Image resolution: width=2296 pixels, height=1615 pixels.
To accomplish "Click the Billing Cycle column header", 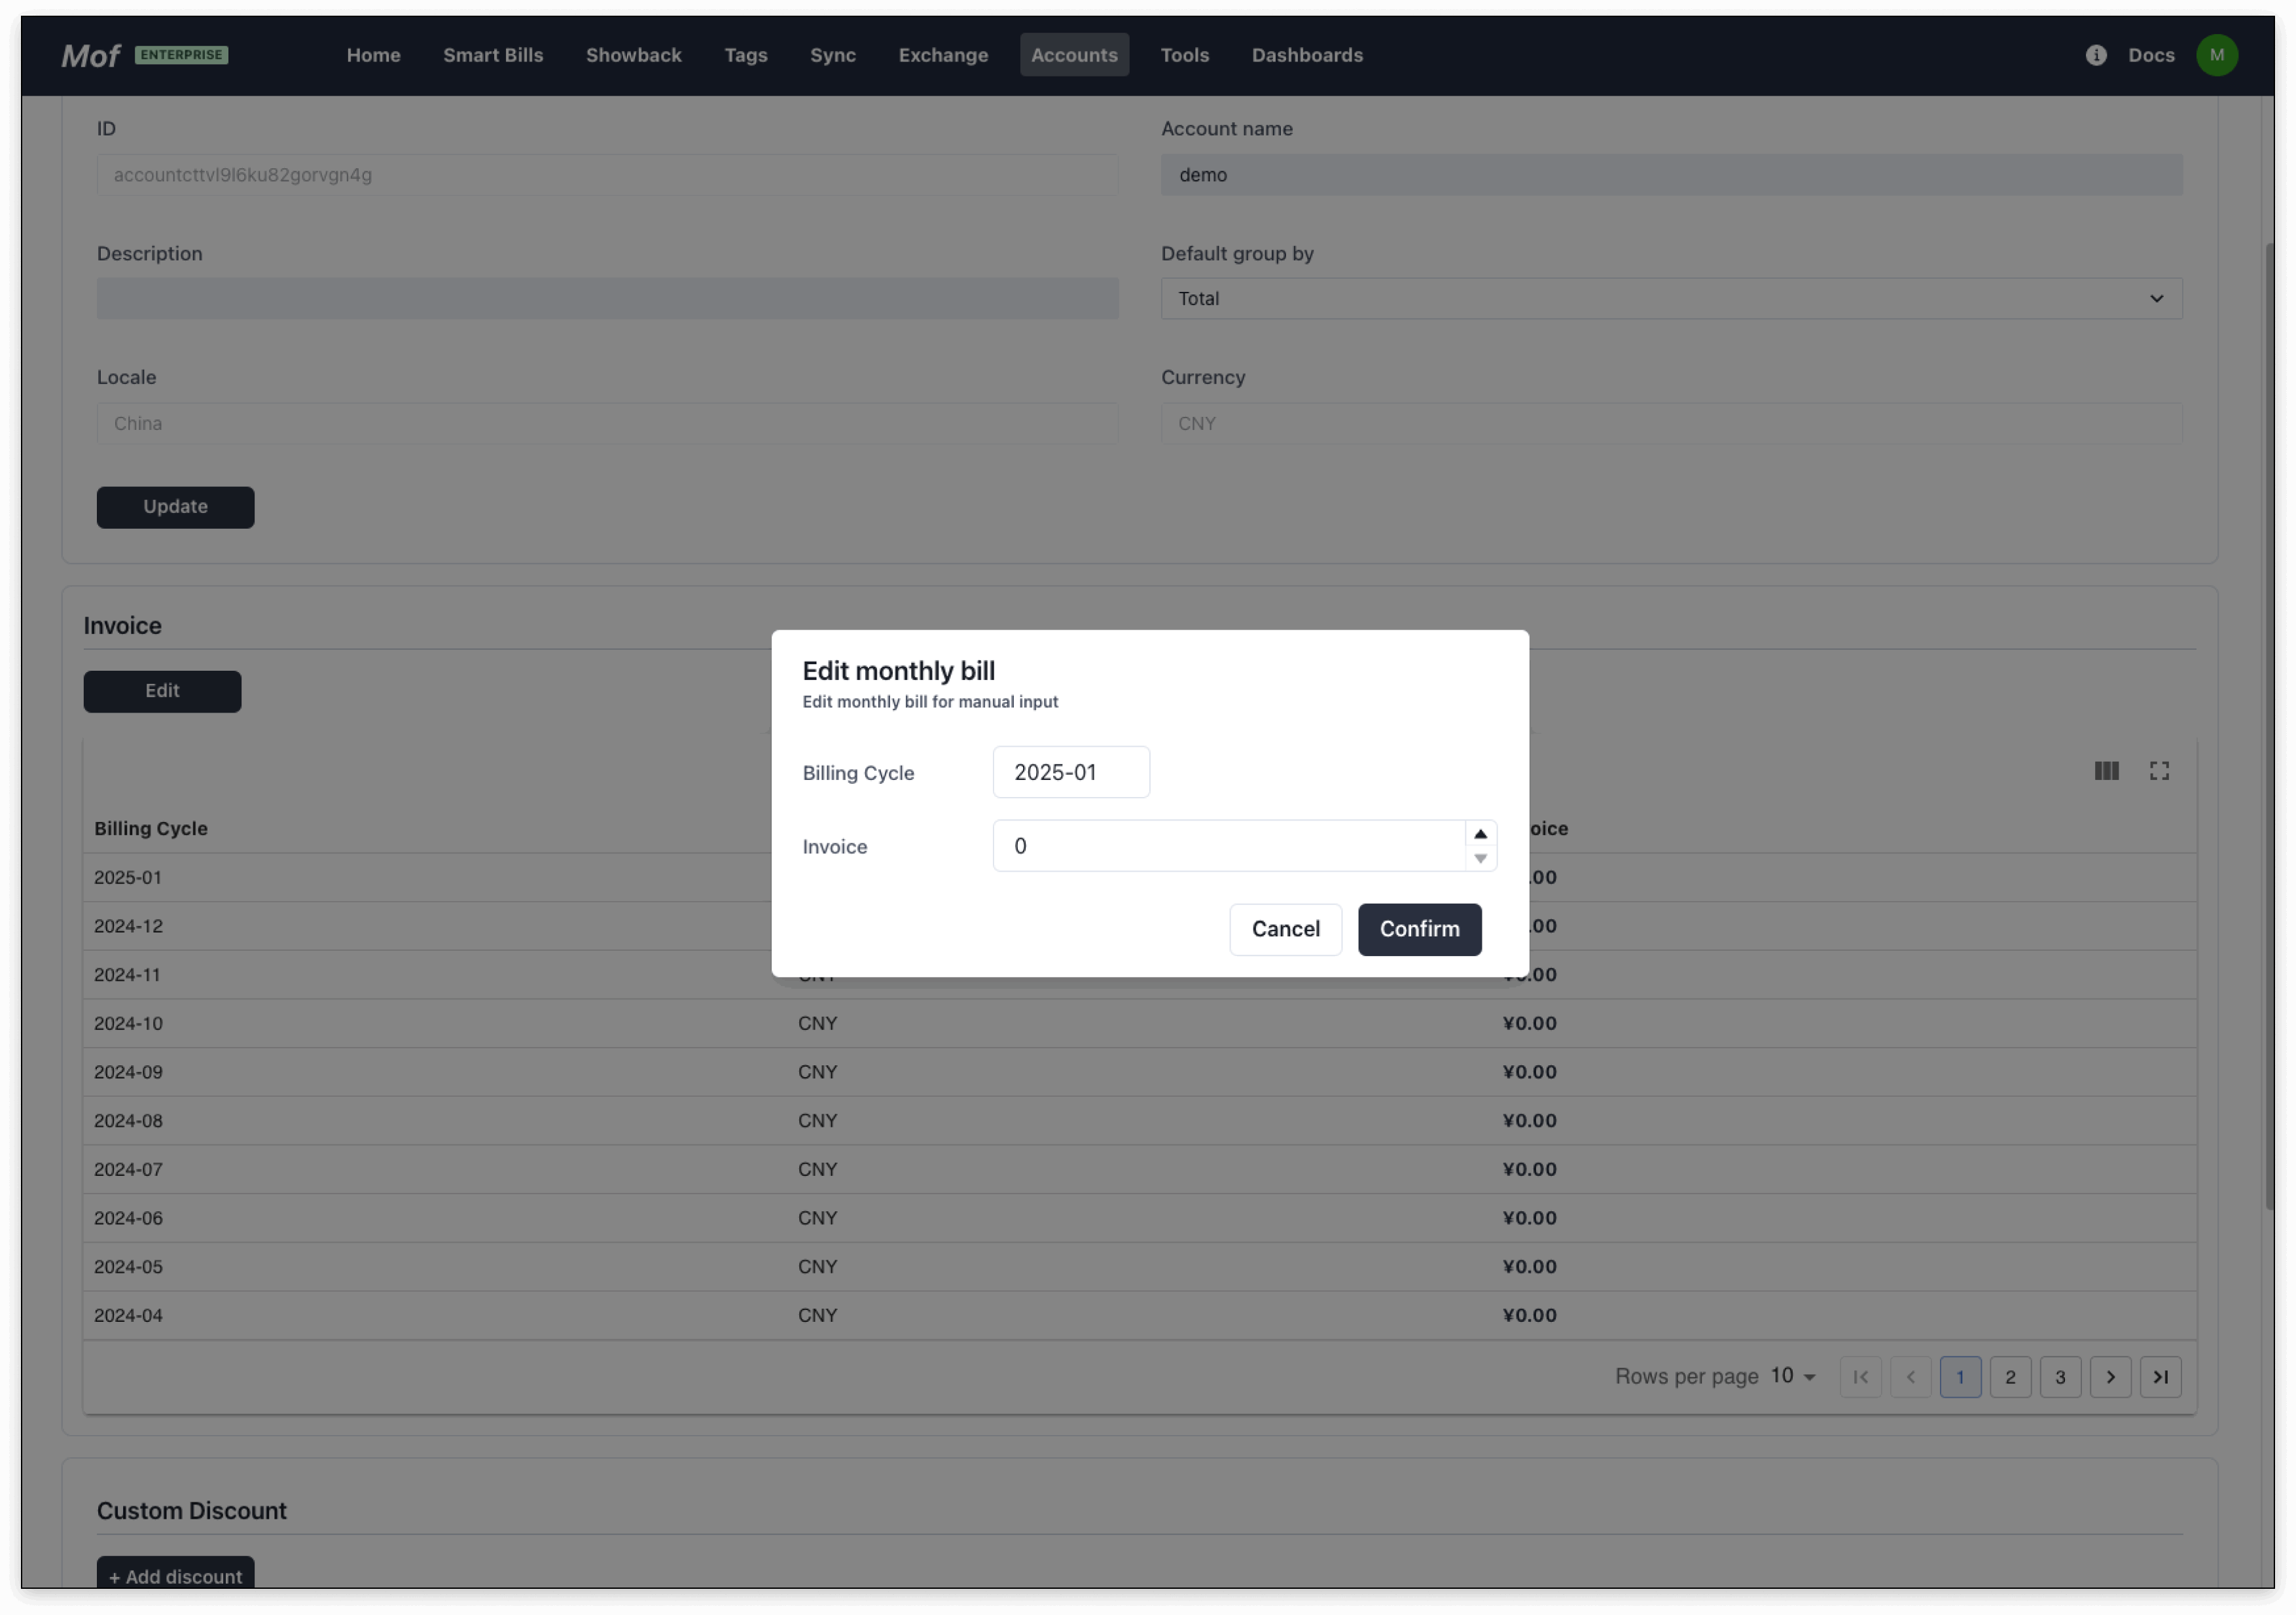I will tap(151, 829).
